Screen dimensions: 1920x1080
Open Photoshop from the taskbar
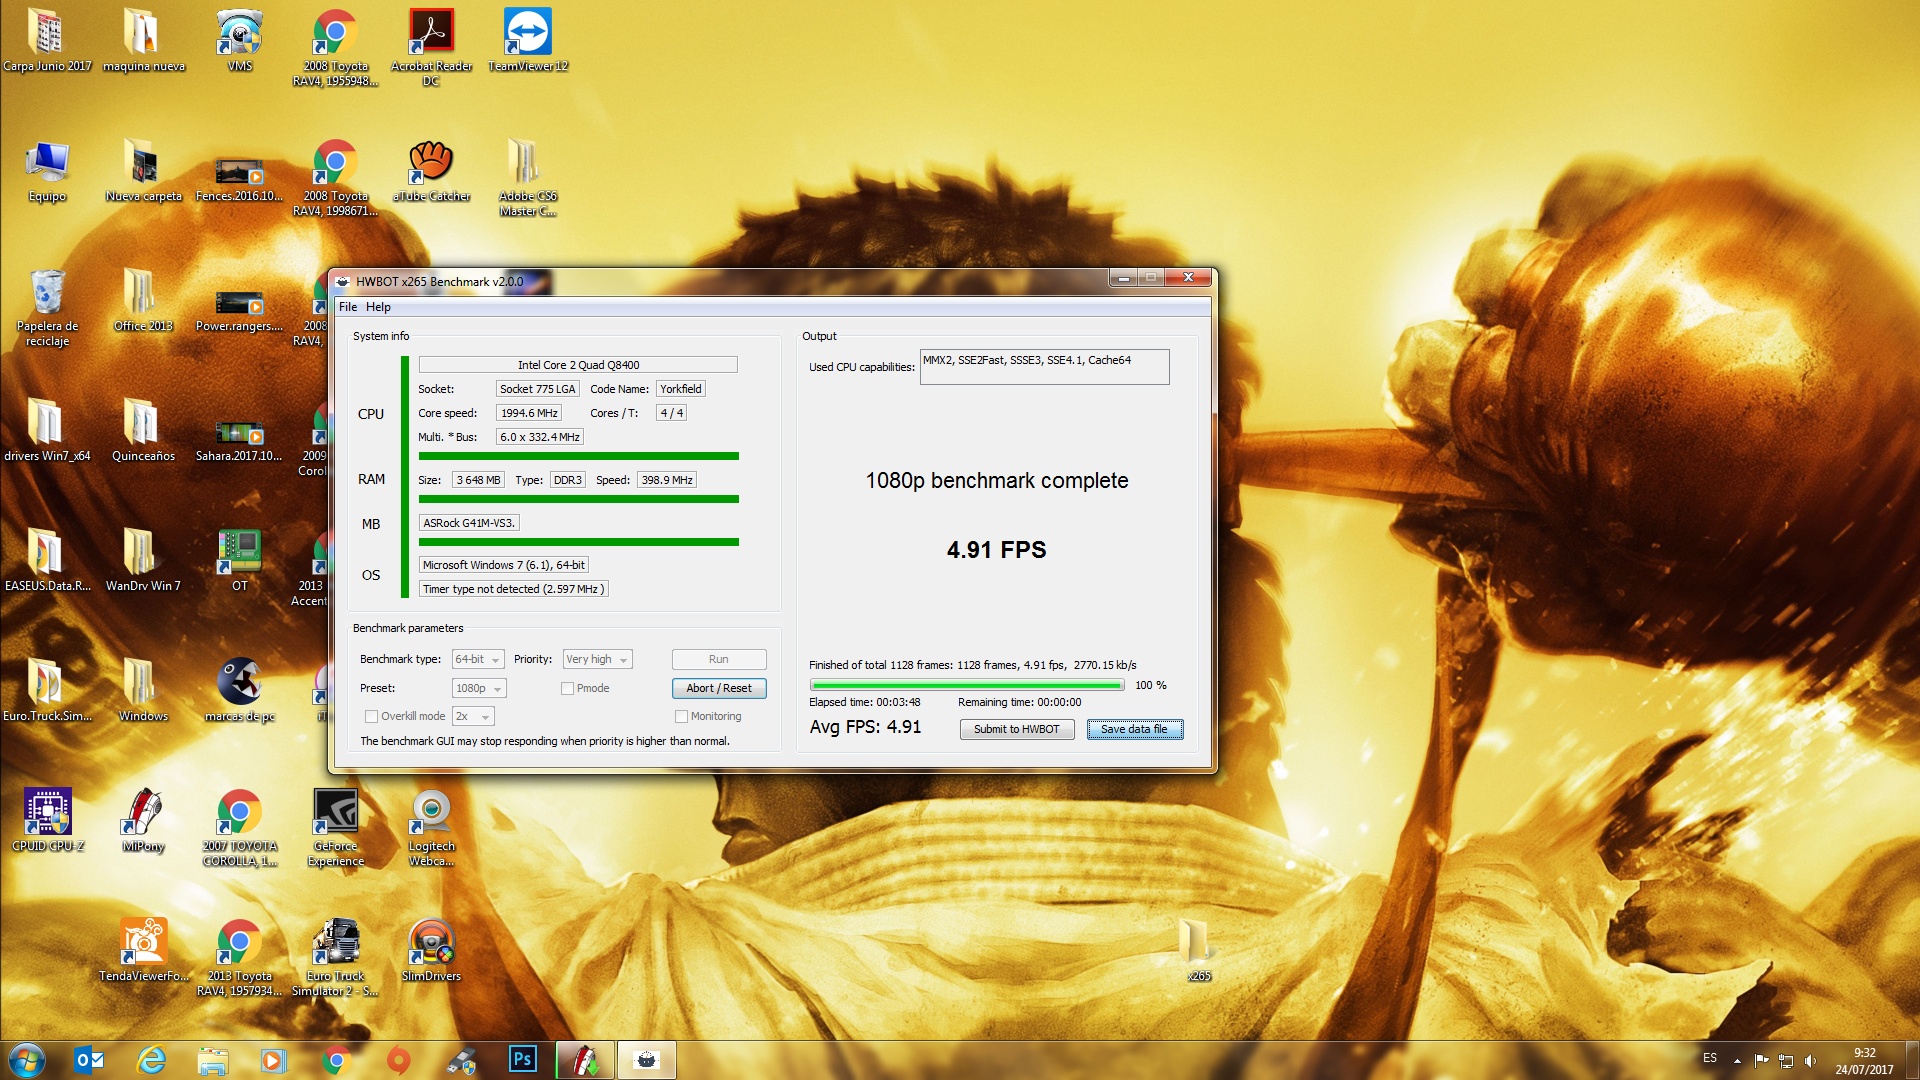coord(522,1059)
